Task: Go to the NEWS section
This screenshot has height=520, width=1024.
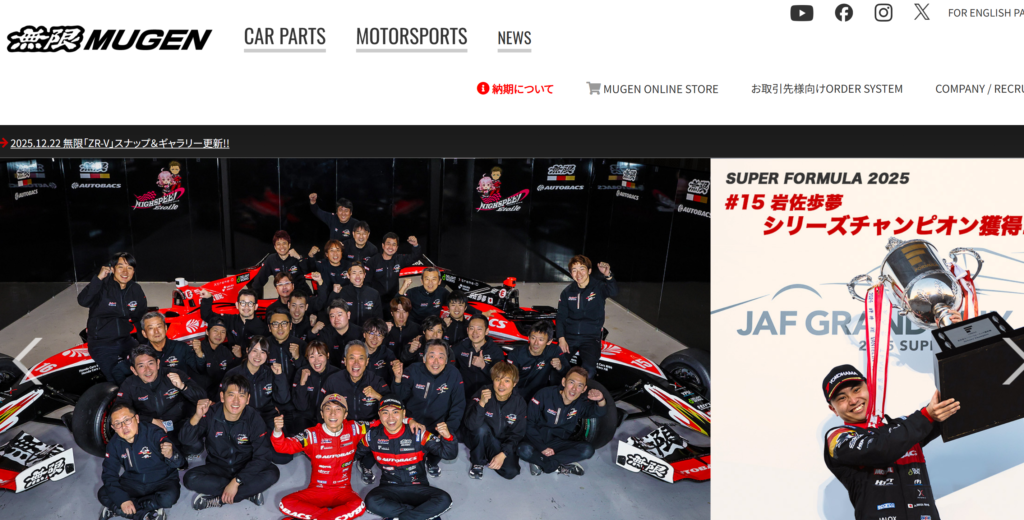Action: (x=514, y=39)
